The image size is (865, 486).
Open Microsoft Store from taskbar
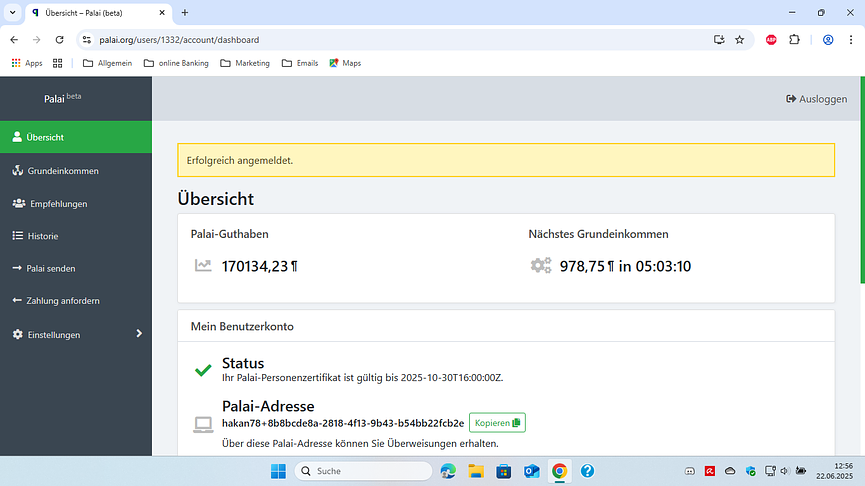(x=504, y=471)
